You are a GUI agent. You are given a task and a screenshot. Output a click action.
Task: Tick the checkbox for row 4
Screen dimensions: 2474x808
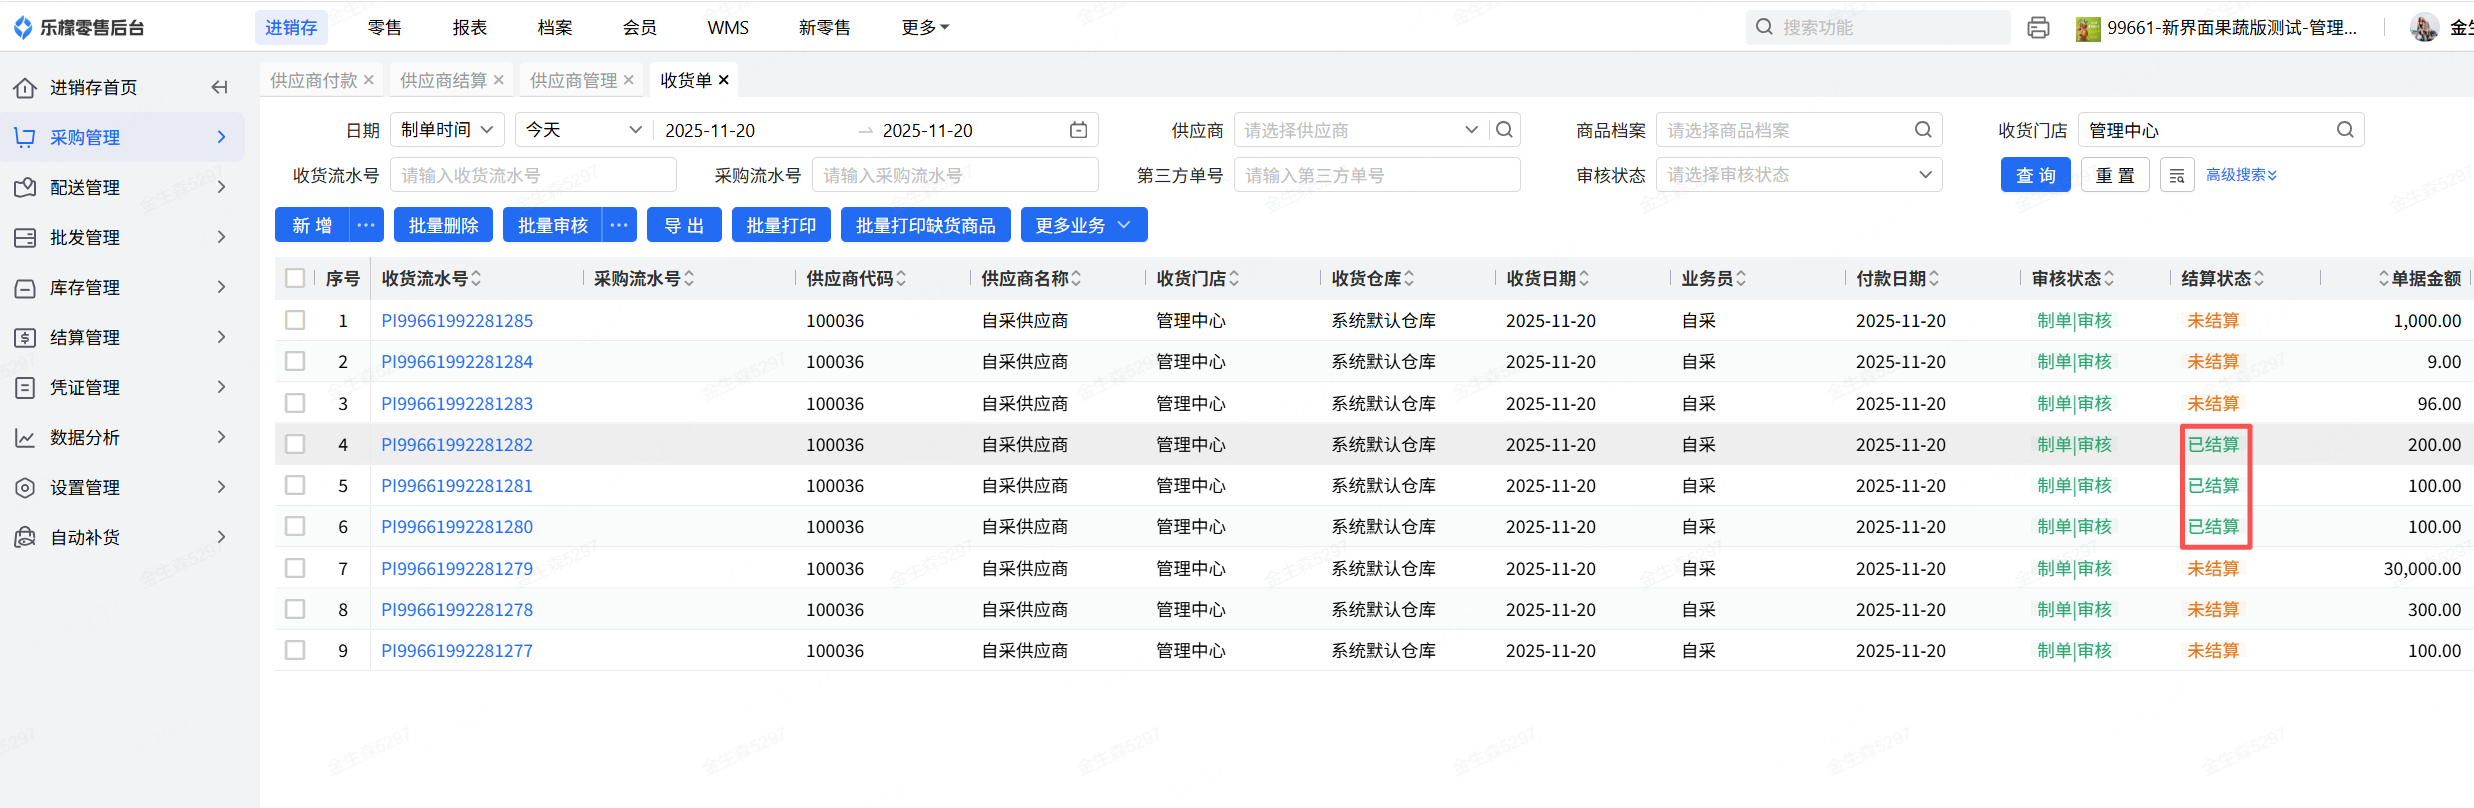295,444
